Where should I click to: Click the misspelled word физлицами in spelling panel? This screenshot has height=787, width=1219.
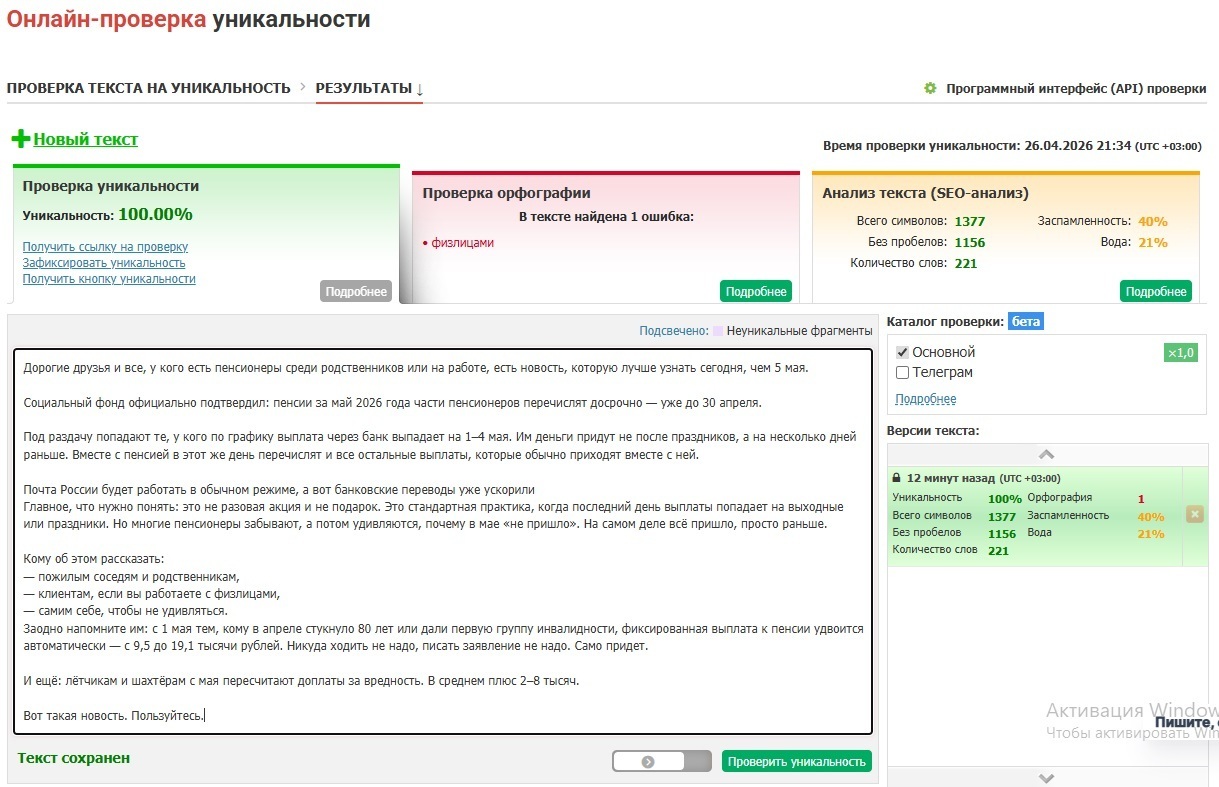coord(463,243)
